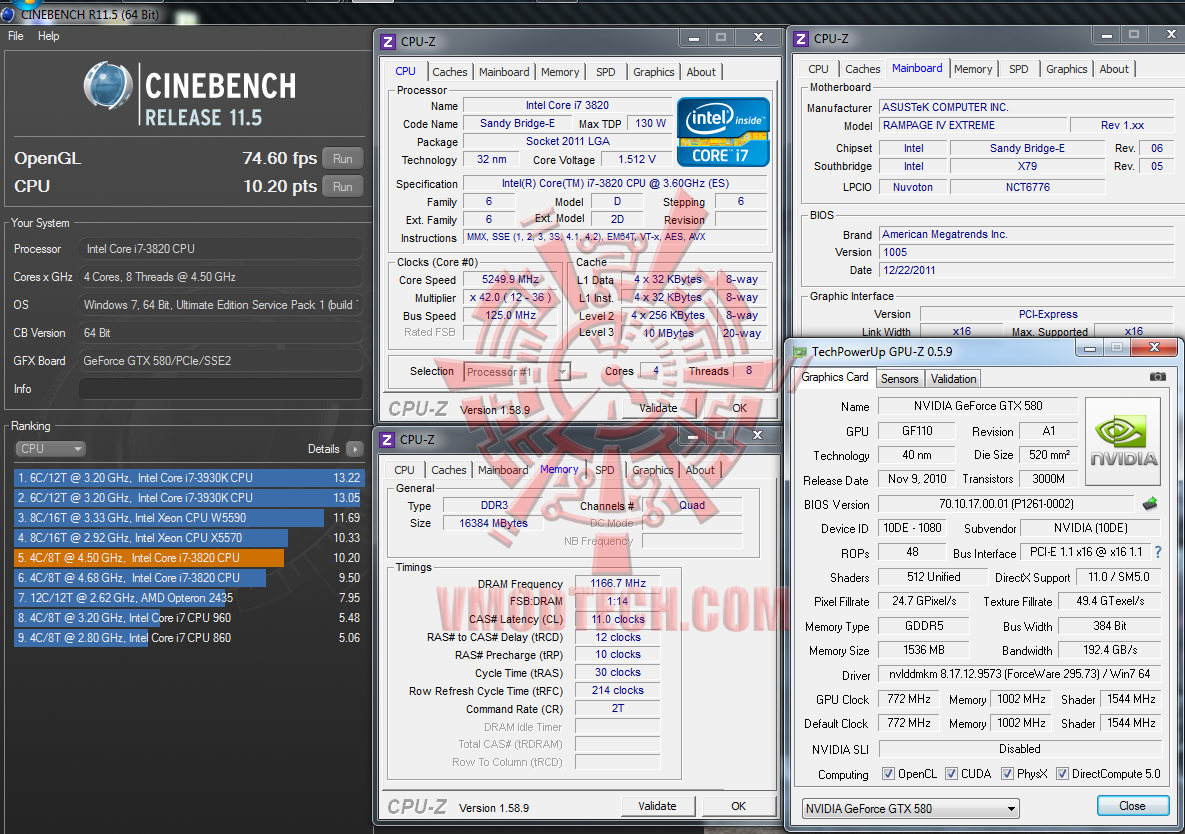Screen dimensions: 1185x834
Task: Toggle the DirectCompute 5.0 checkbox
Action: (x=1062, y=774)
